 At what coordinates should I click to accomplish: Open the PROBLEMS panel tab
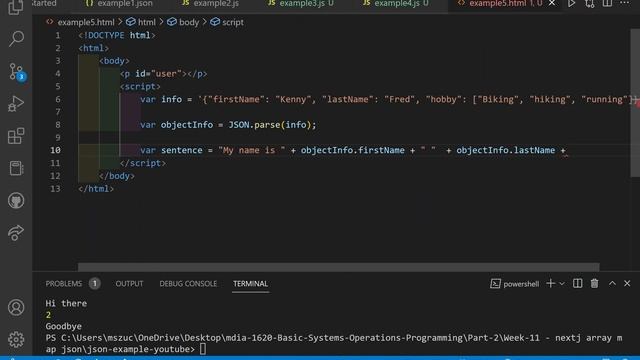coord(64,284)
